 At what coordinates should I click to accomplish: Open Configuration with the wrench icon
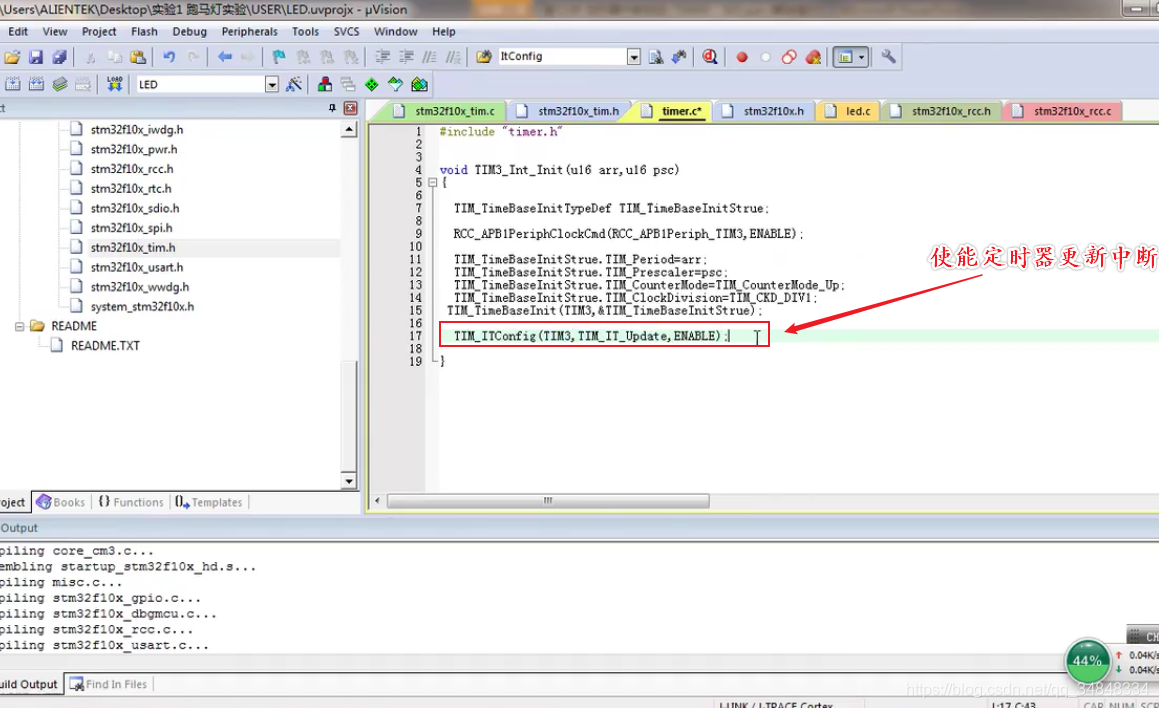point(888,57)
